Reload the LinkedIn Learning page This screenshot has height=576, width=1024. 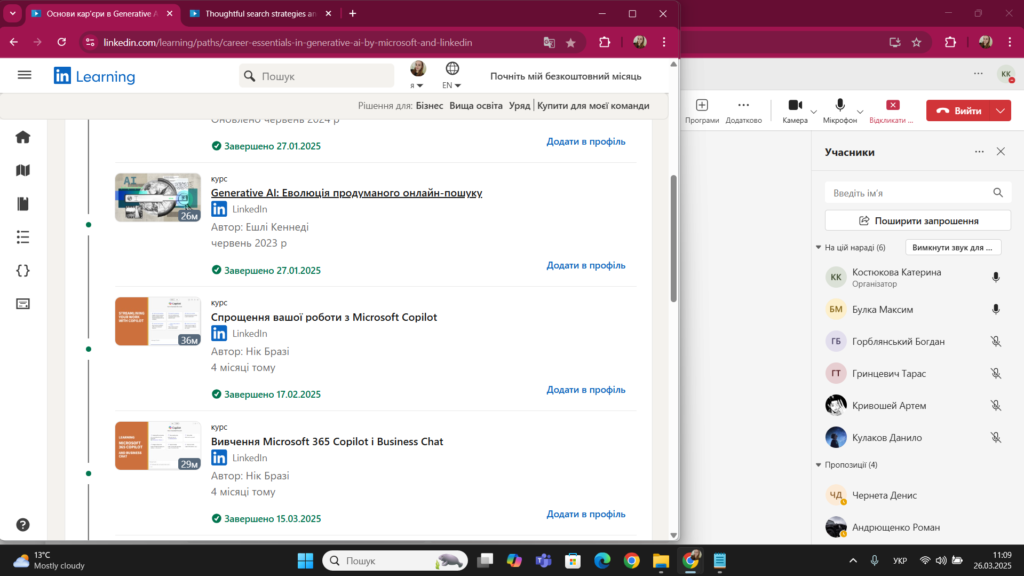(x=61, y=42)
